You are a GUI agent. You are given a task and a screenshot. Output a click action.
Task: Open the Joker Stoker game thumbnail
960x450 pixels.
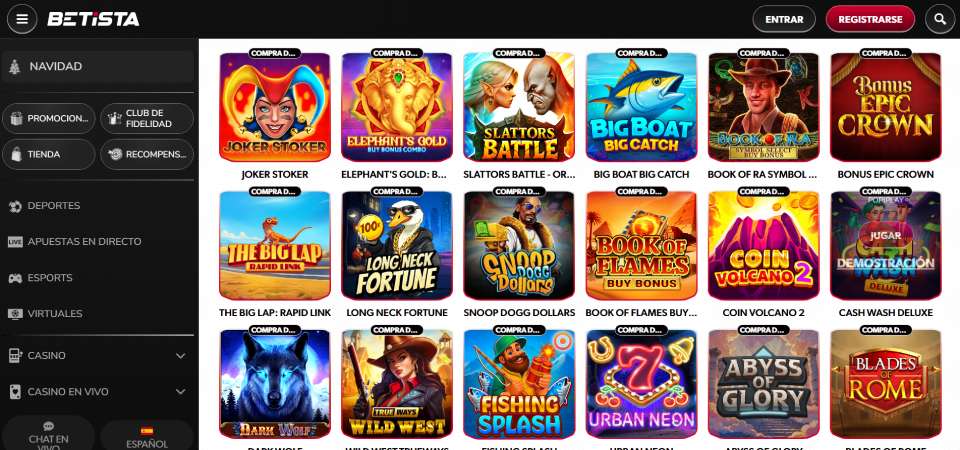pos(275,107)
